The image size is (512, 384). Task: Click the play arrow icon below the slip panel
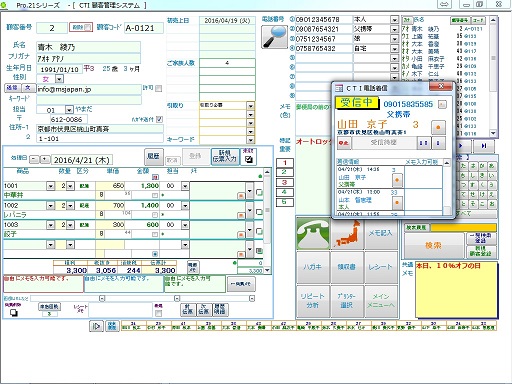[96, 326]
